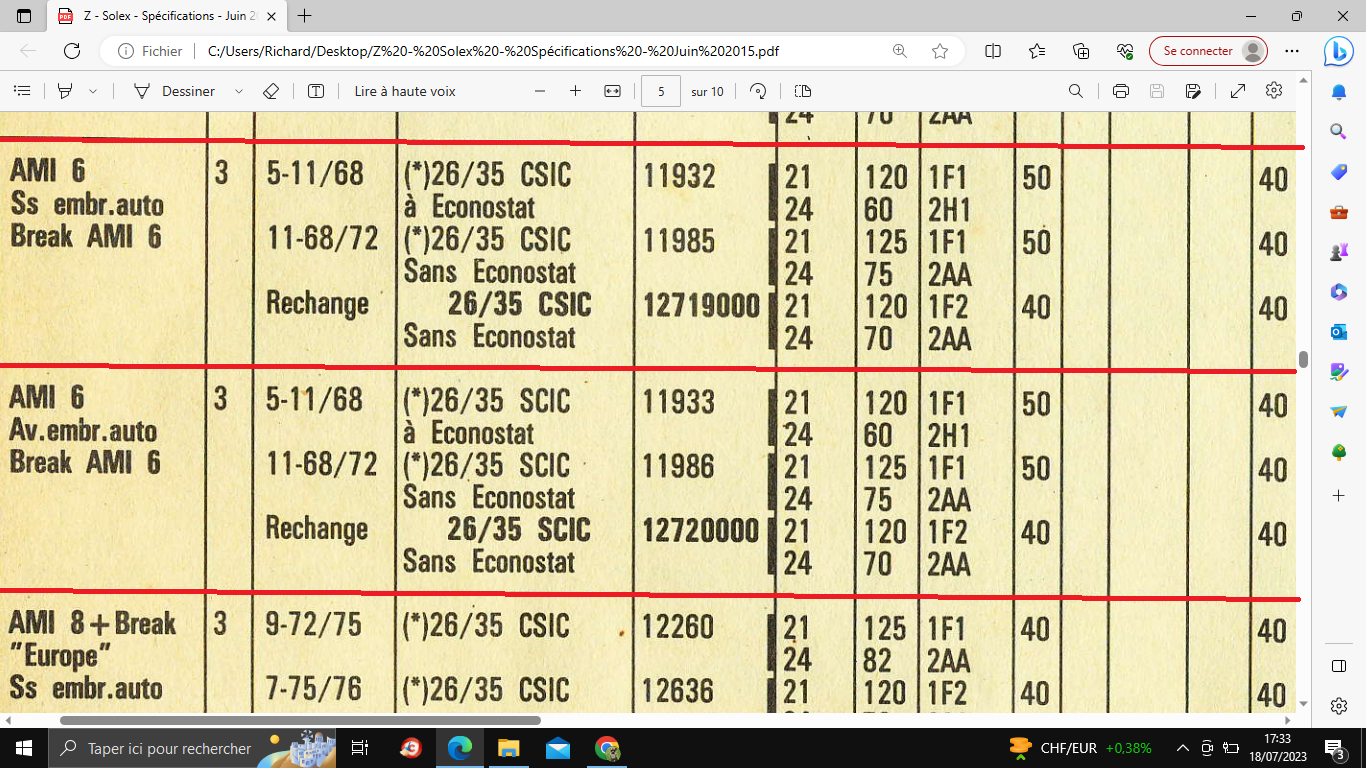This screenshot has height=768, width=1366.
Task: Click the rotate page icon
Action: pos(758,91)
